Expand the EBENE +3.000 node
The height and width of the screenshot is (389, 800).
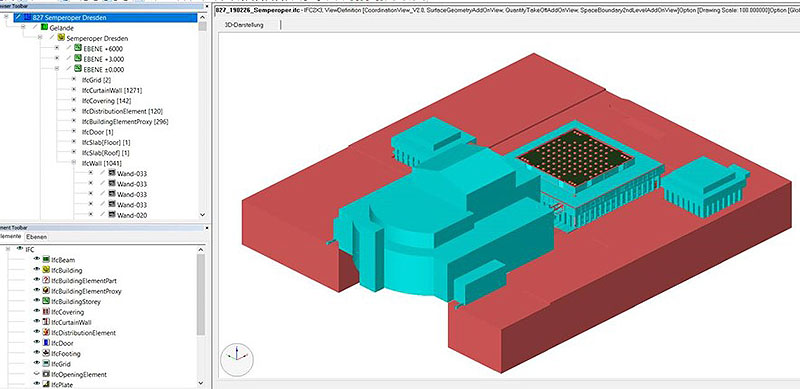click(57, 59)
